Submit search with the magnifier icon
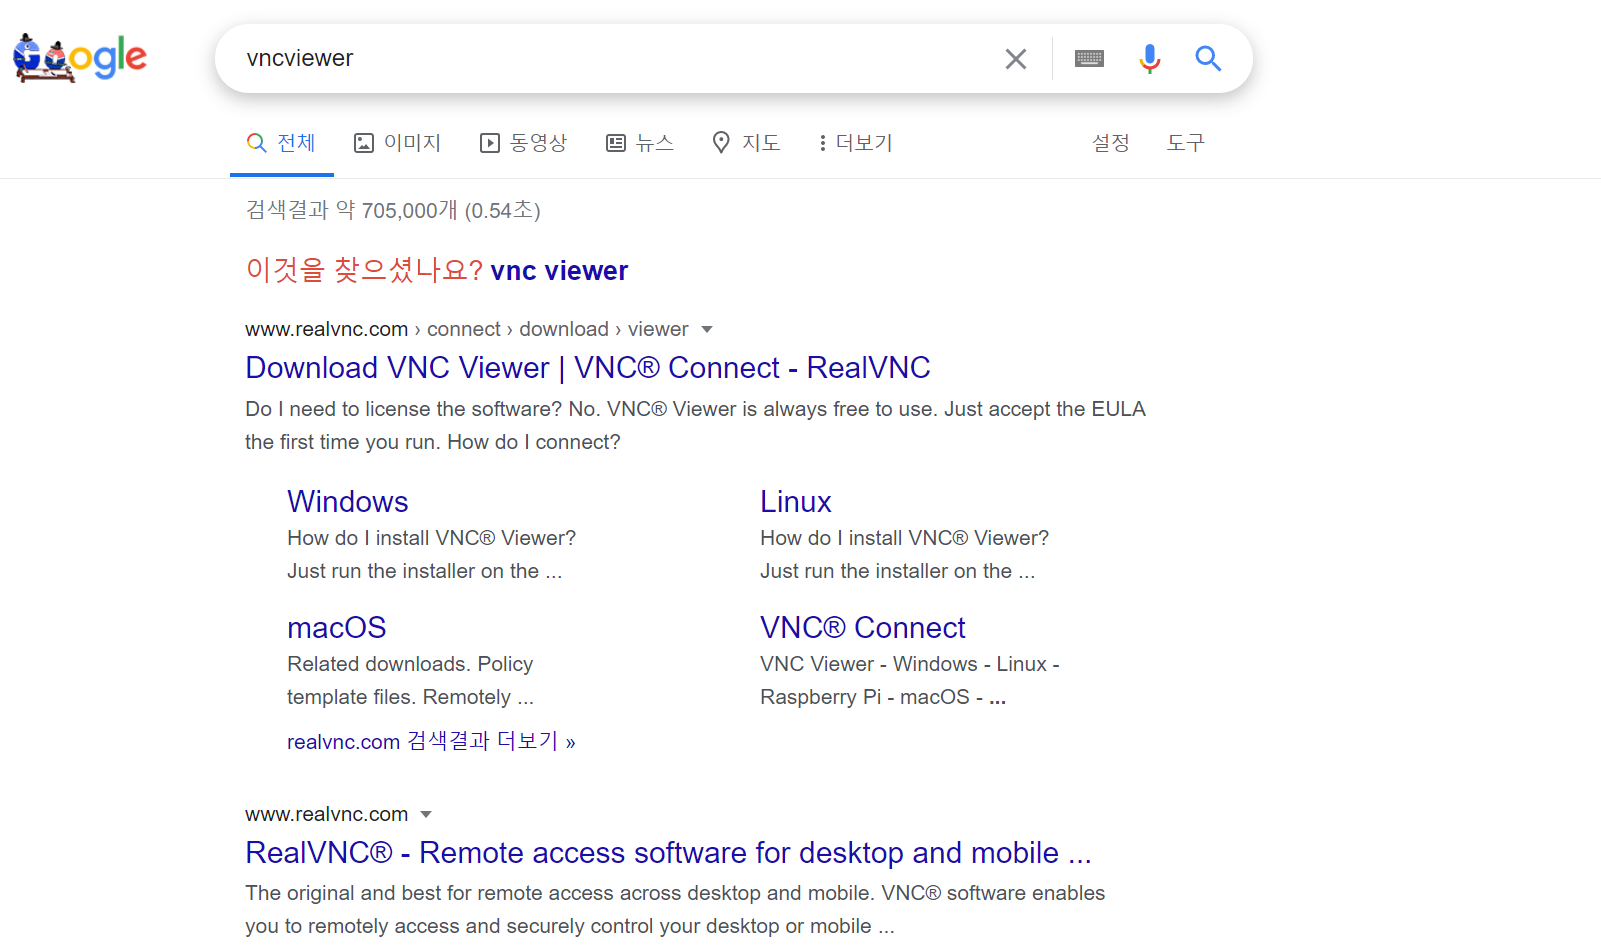The width and height of the screenshot is (1601, 948). click(x=1208, y=59)
